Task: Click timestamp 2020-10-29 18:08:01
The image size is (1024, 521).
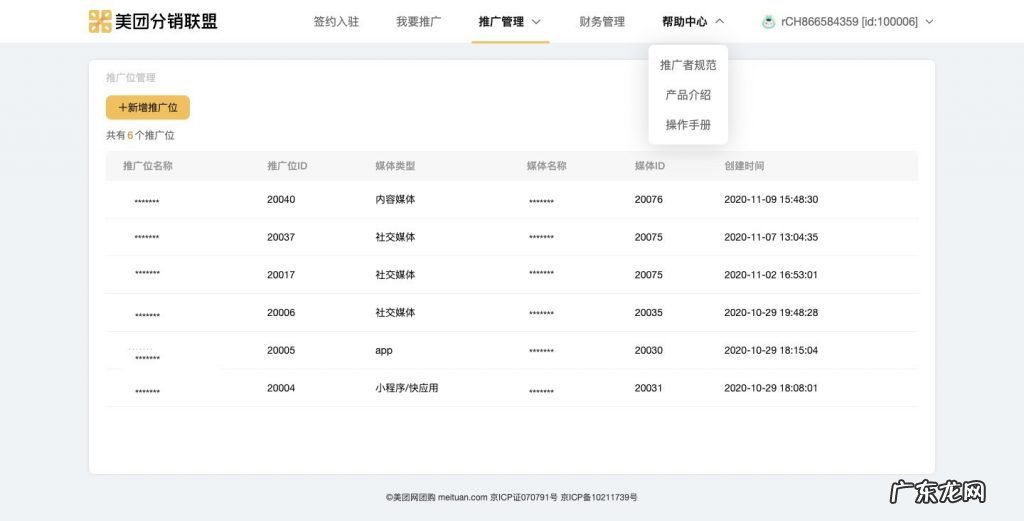Action: click(x=771, y=388)
